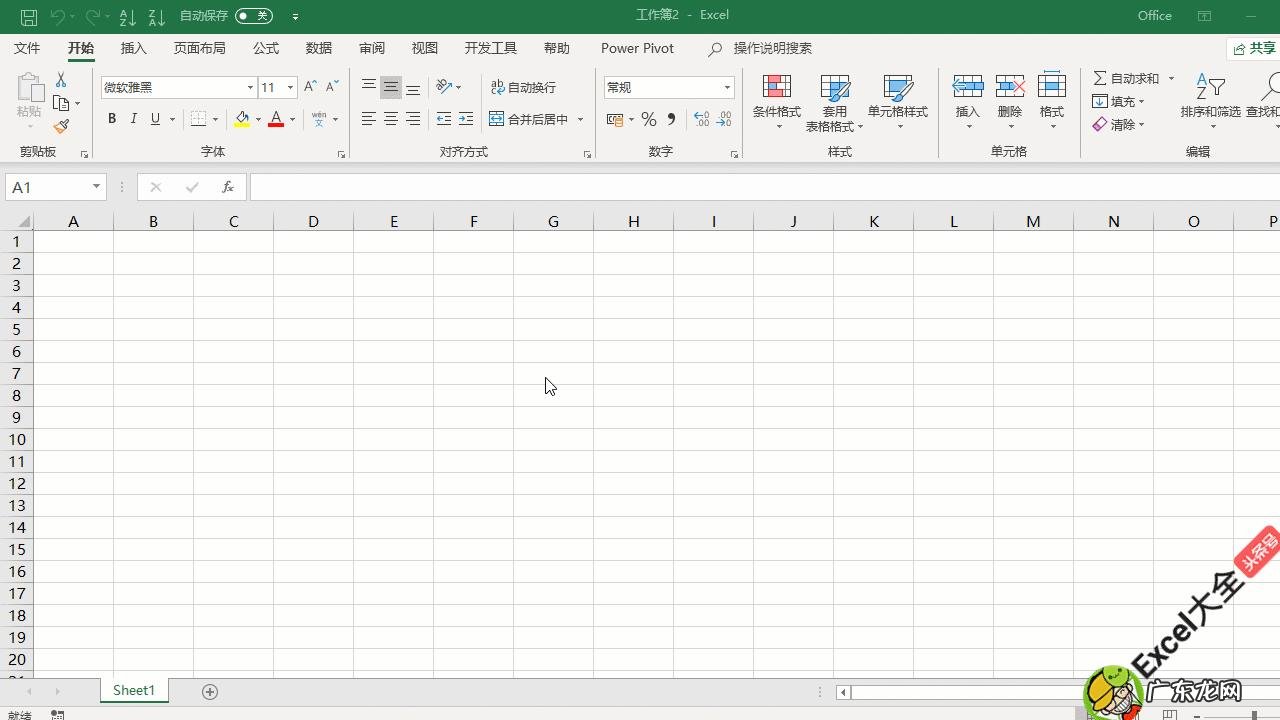Click the Cut scissors icon
The width and height of the screenshot is (1280, 720).
pyautogui.click(x=61, y=80)
